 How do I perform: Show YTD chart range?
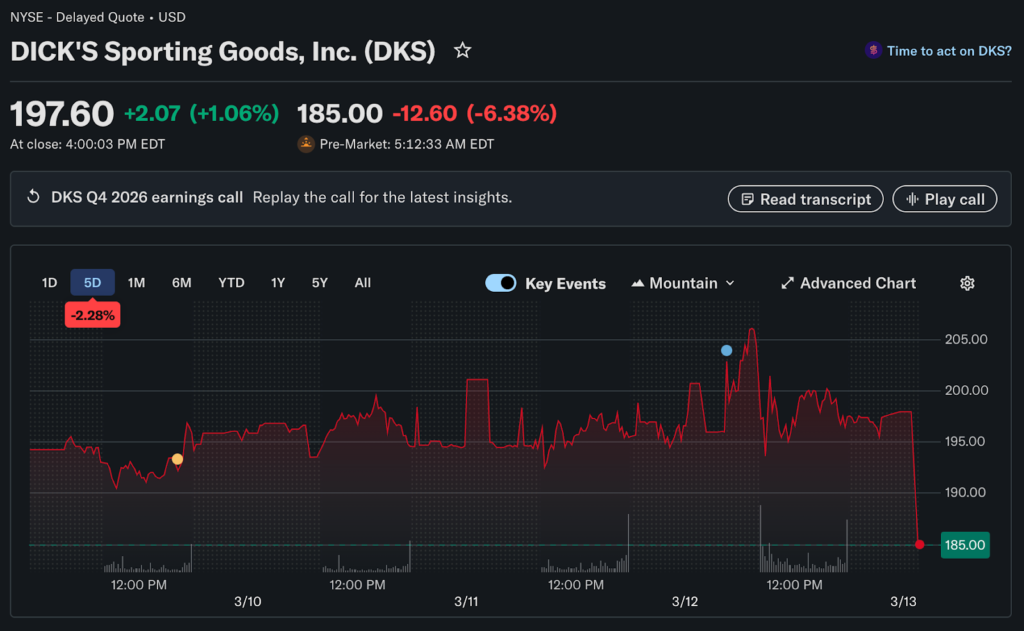231,283
